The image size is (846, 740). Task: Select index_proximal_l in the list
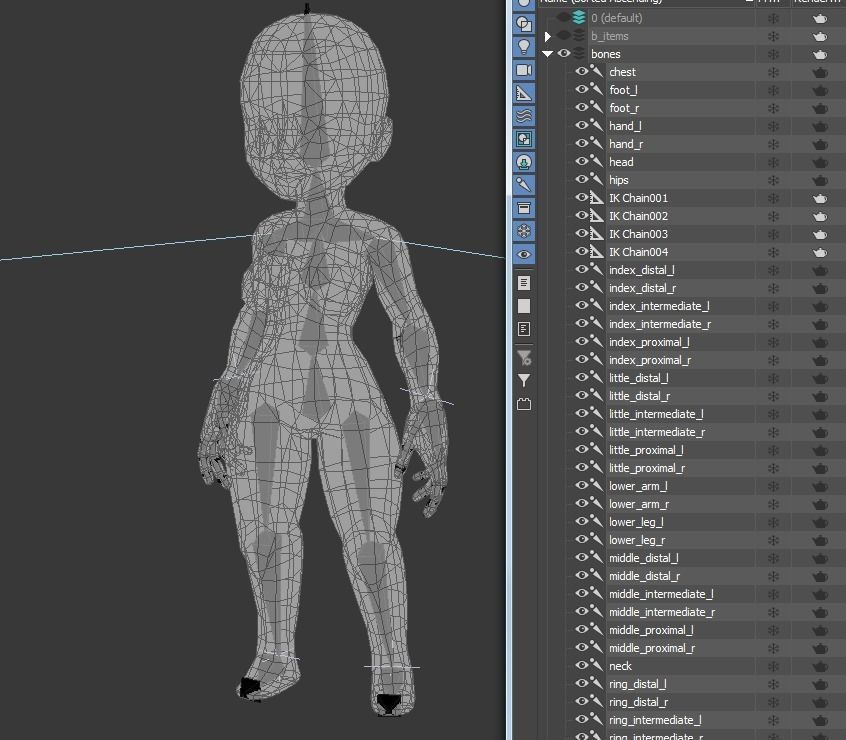(649, 342)
